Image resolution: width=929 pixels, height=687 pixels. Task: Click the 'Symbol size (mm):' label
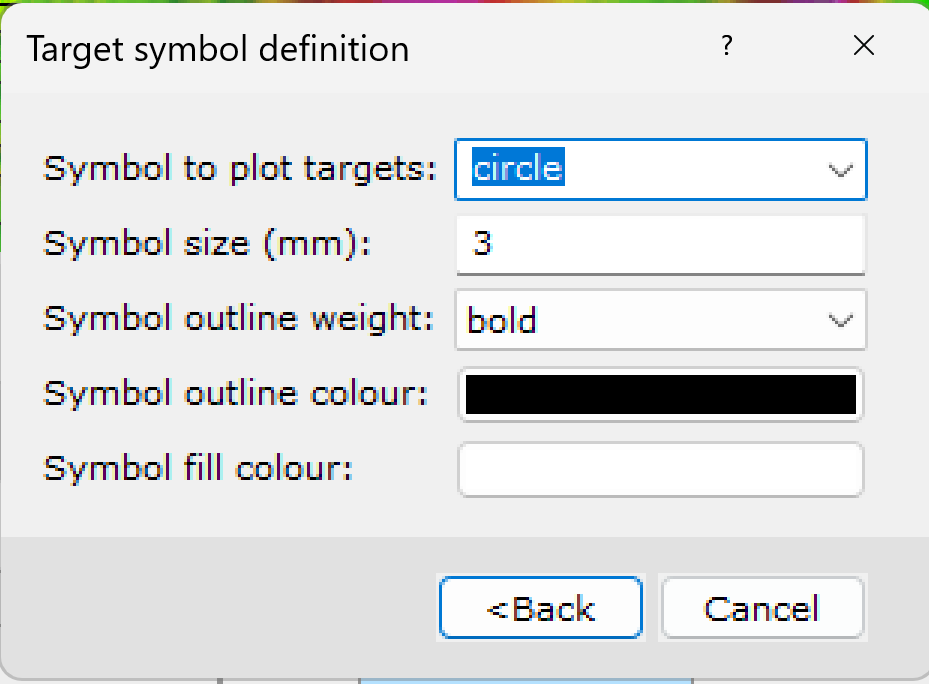[207, 244]
